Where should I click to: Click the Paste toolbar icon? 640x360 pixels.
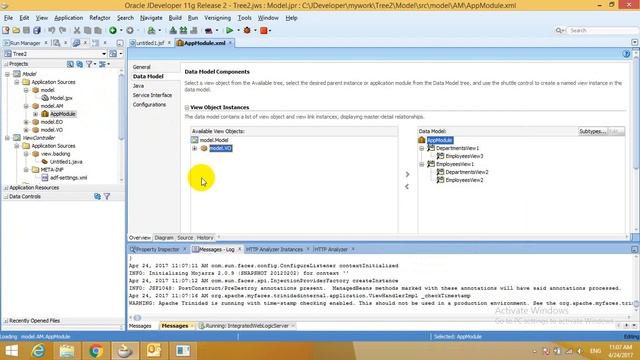point(98,30)
